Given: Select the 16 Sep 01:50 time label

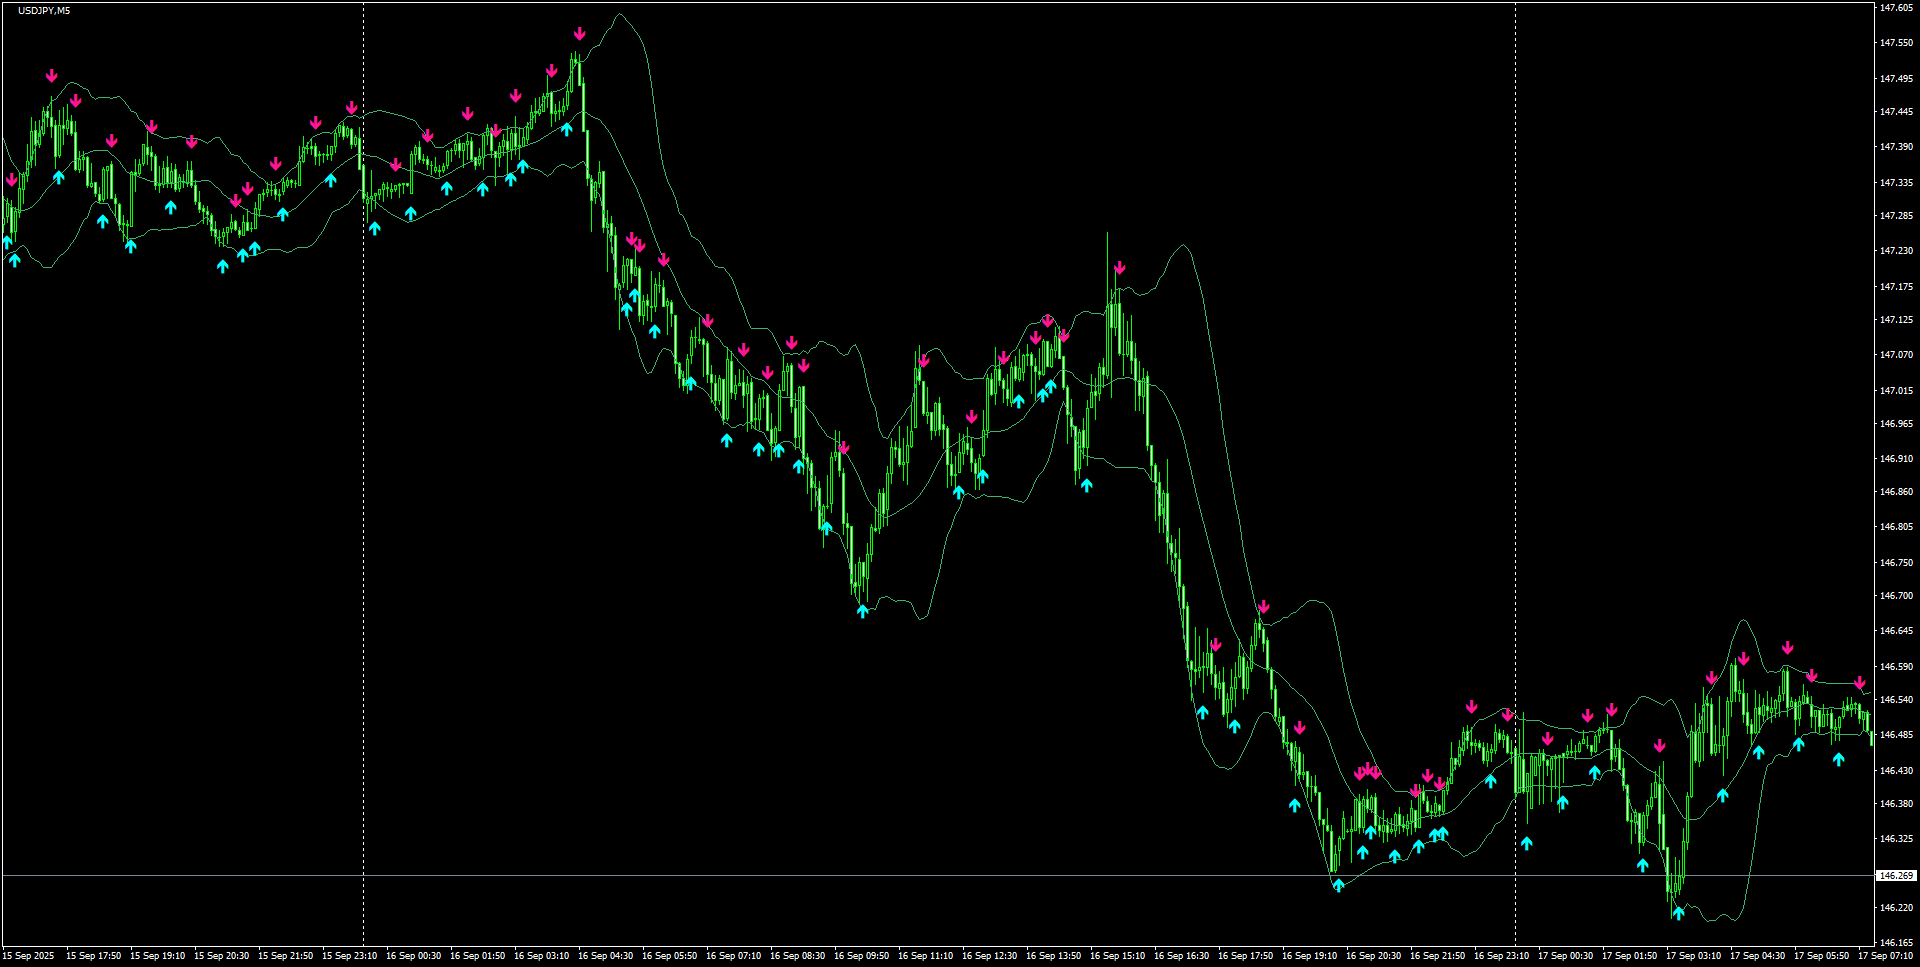Looking at the screenshot, I should [477, 956].
